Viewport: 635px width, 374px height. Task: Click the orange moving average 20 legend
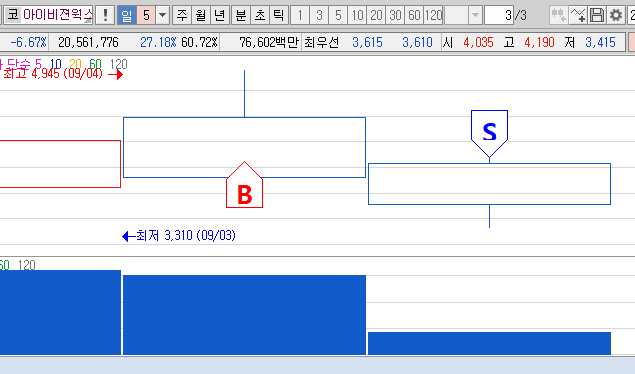(75, 64)
